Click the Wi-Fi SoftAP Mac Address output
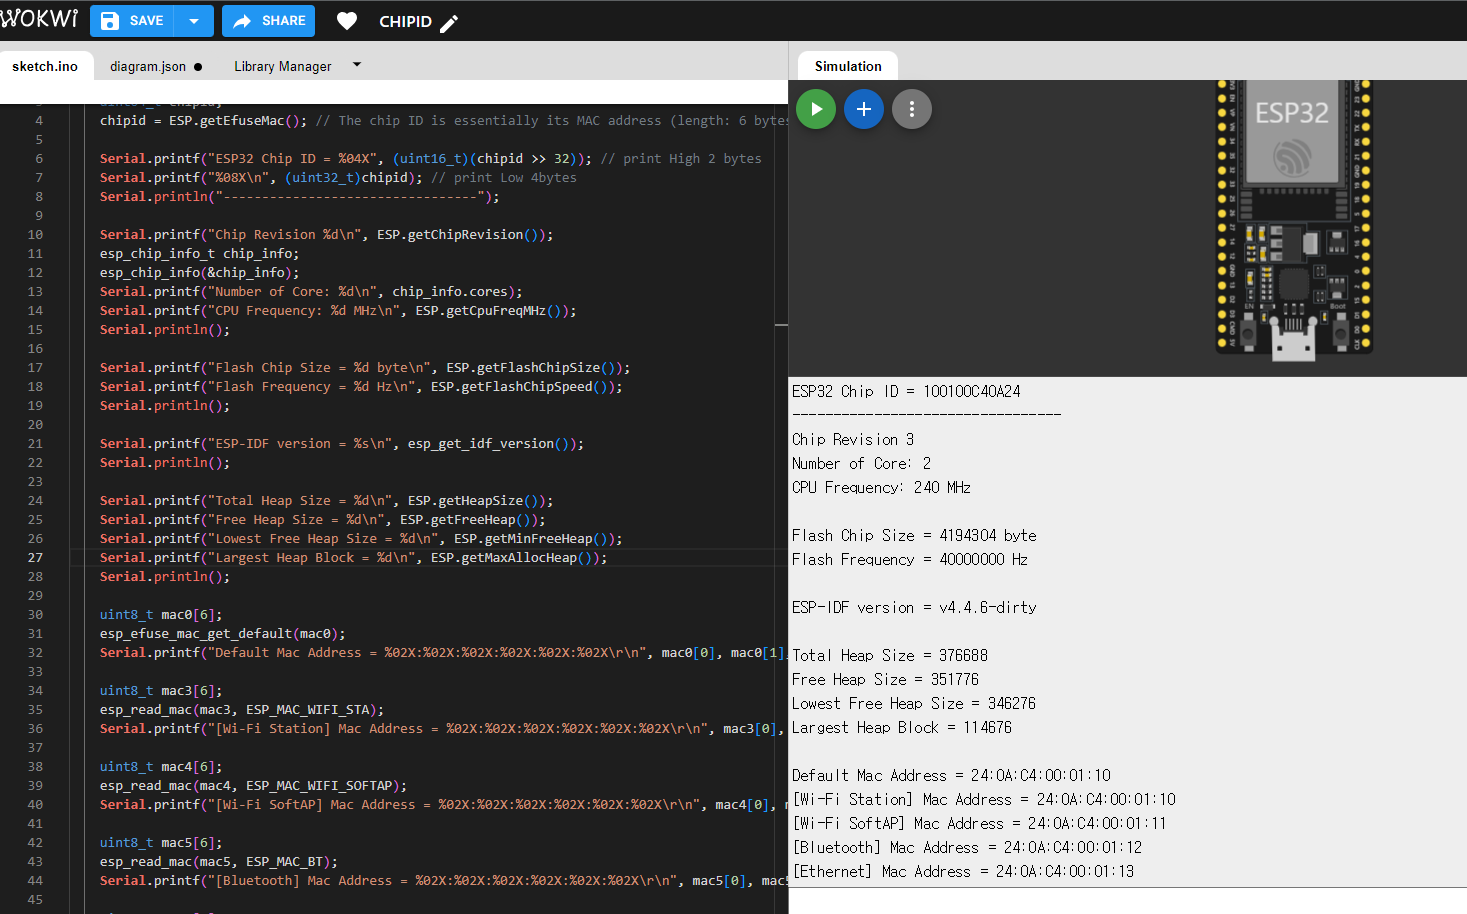1467x914 pixels. [979, 823]
